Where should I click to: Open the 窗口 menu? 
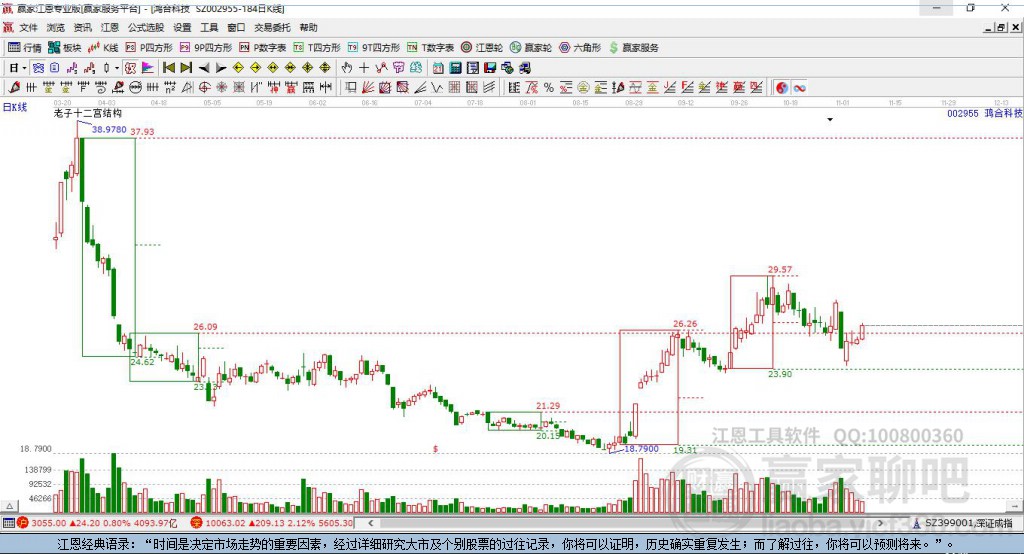[x=236, y=27]
